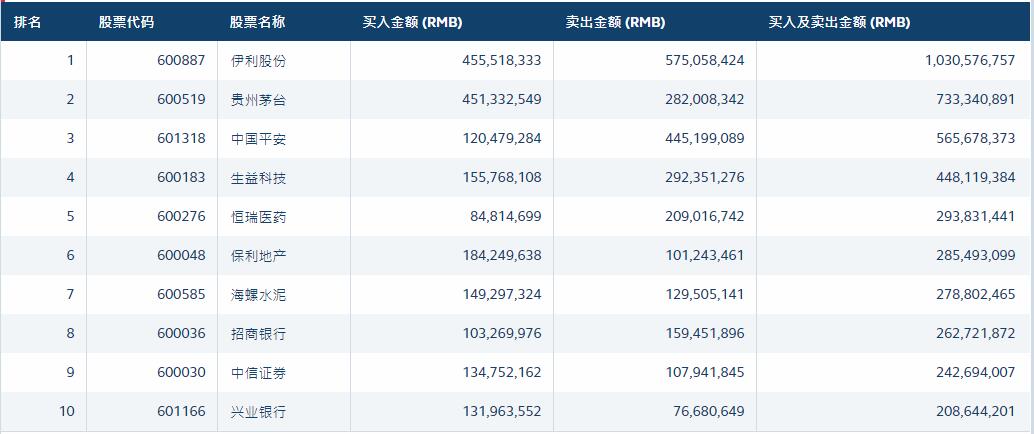Viewport: 1034px width, 434px height.
Task: Click total amount 1,030,576,757
Action: [x=971, y=61]
